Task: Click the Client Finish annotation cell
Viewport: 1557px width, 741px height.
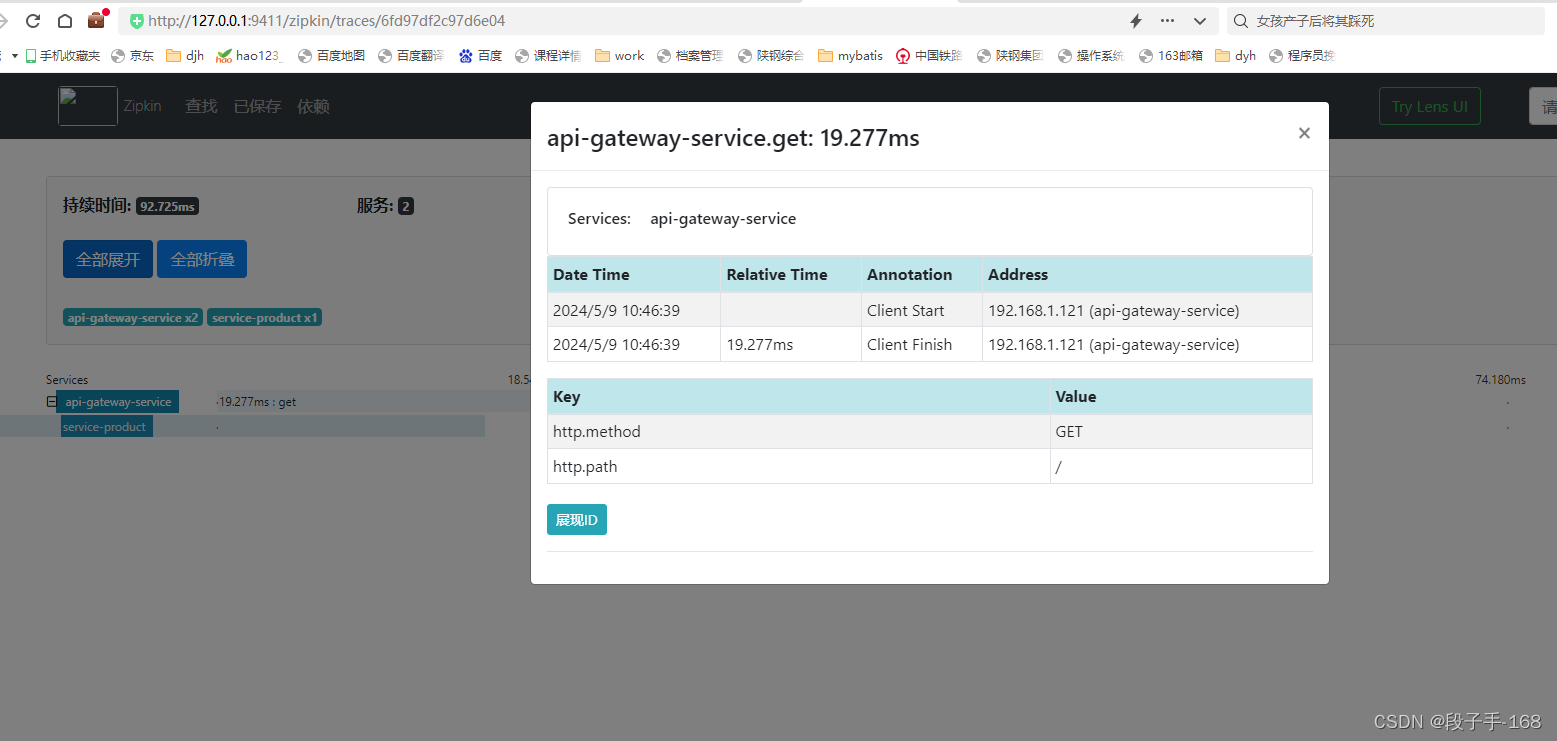Action: (922, 344)
